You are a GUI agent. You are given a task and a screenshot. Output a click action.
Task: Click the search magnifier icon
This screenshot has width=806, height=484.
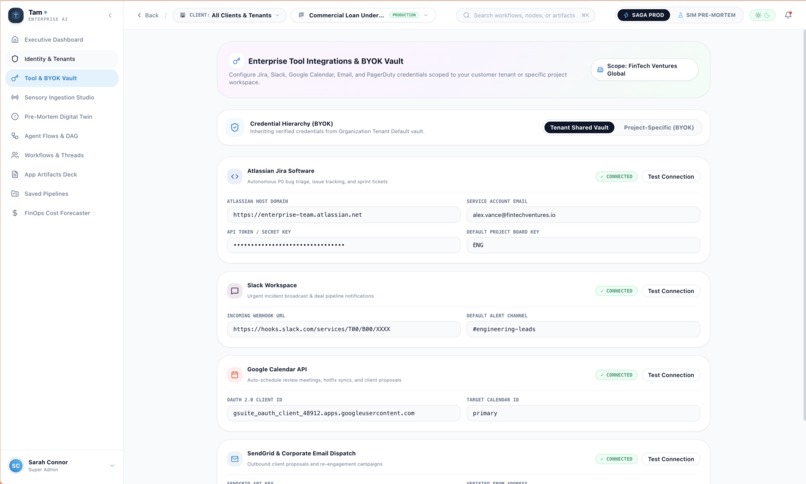pos(466,15)
